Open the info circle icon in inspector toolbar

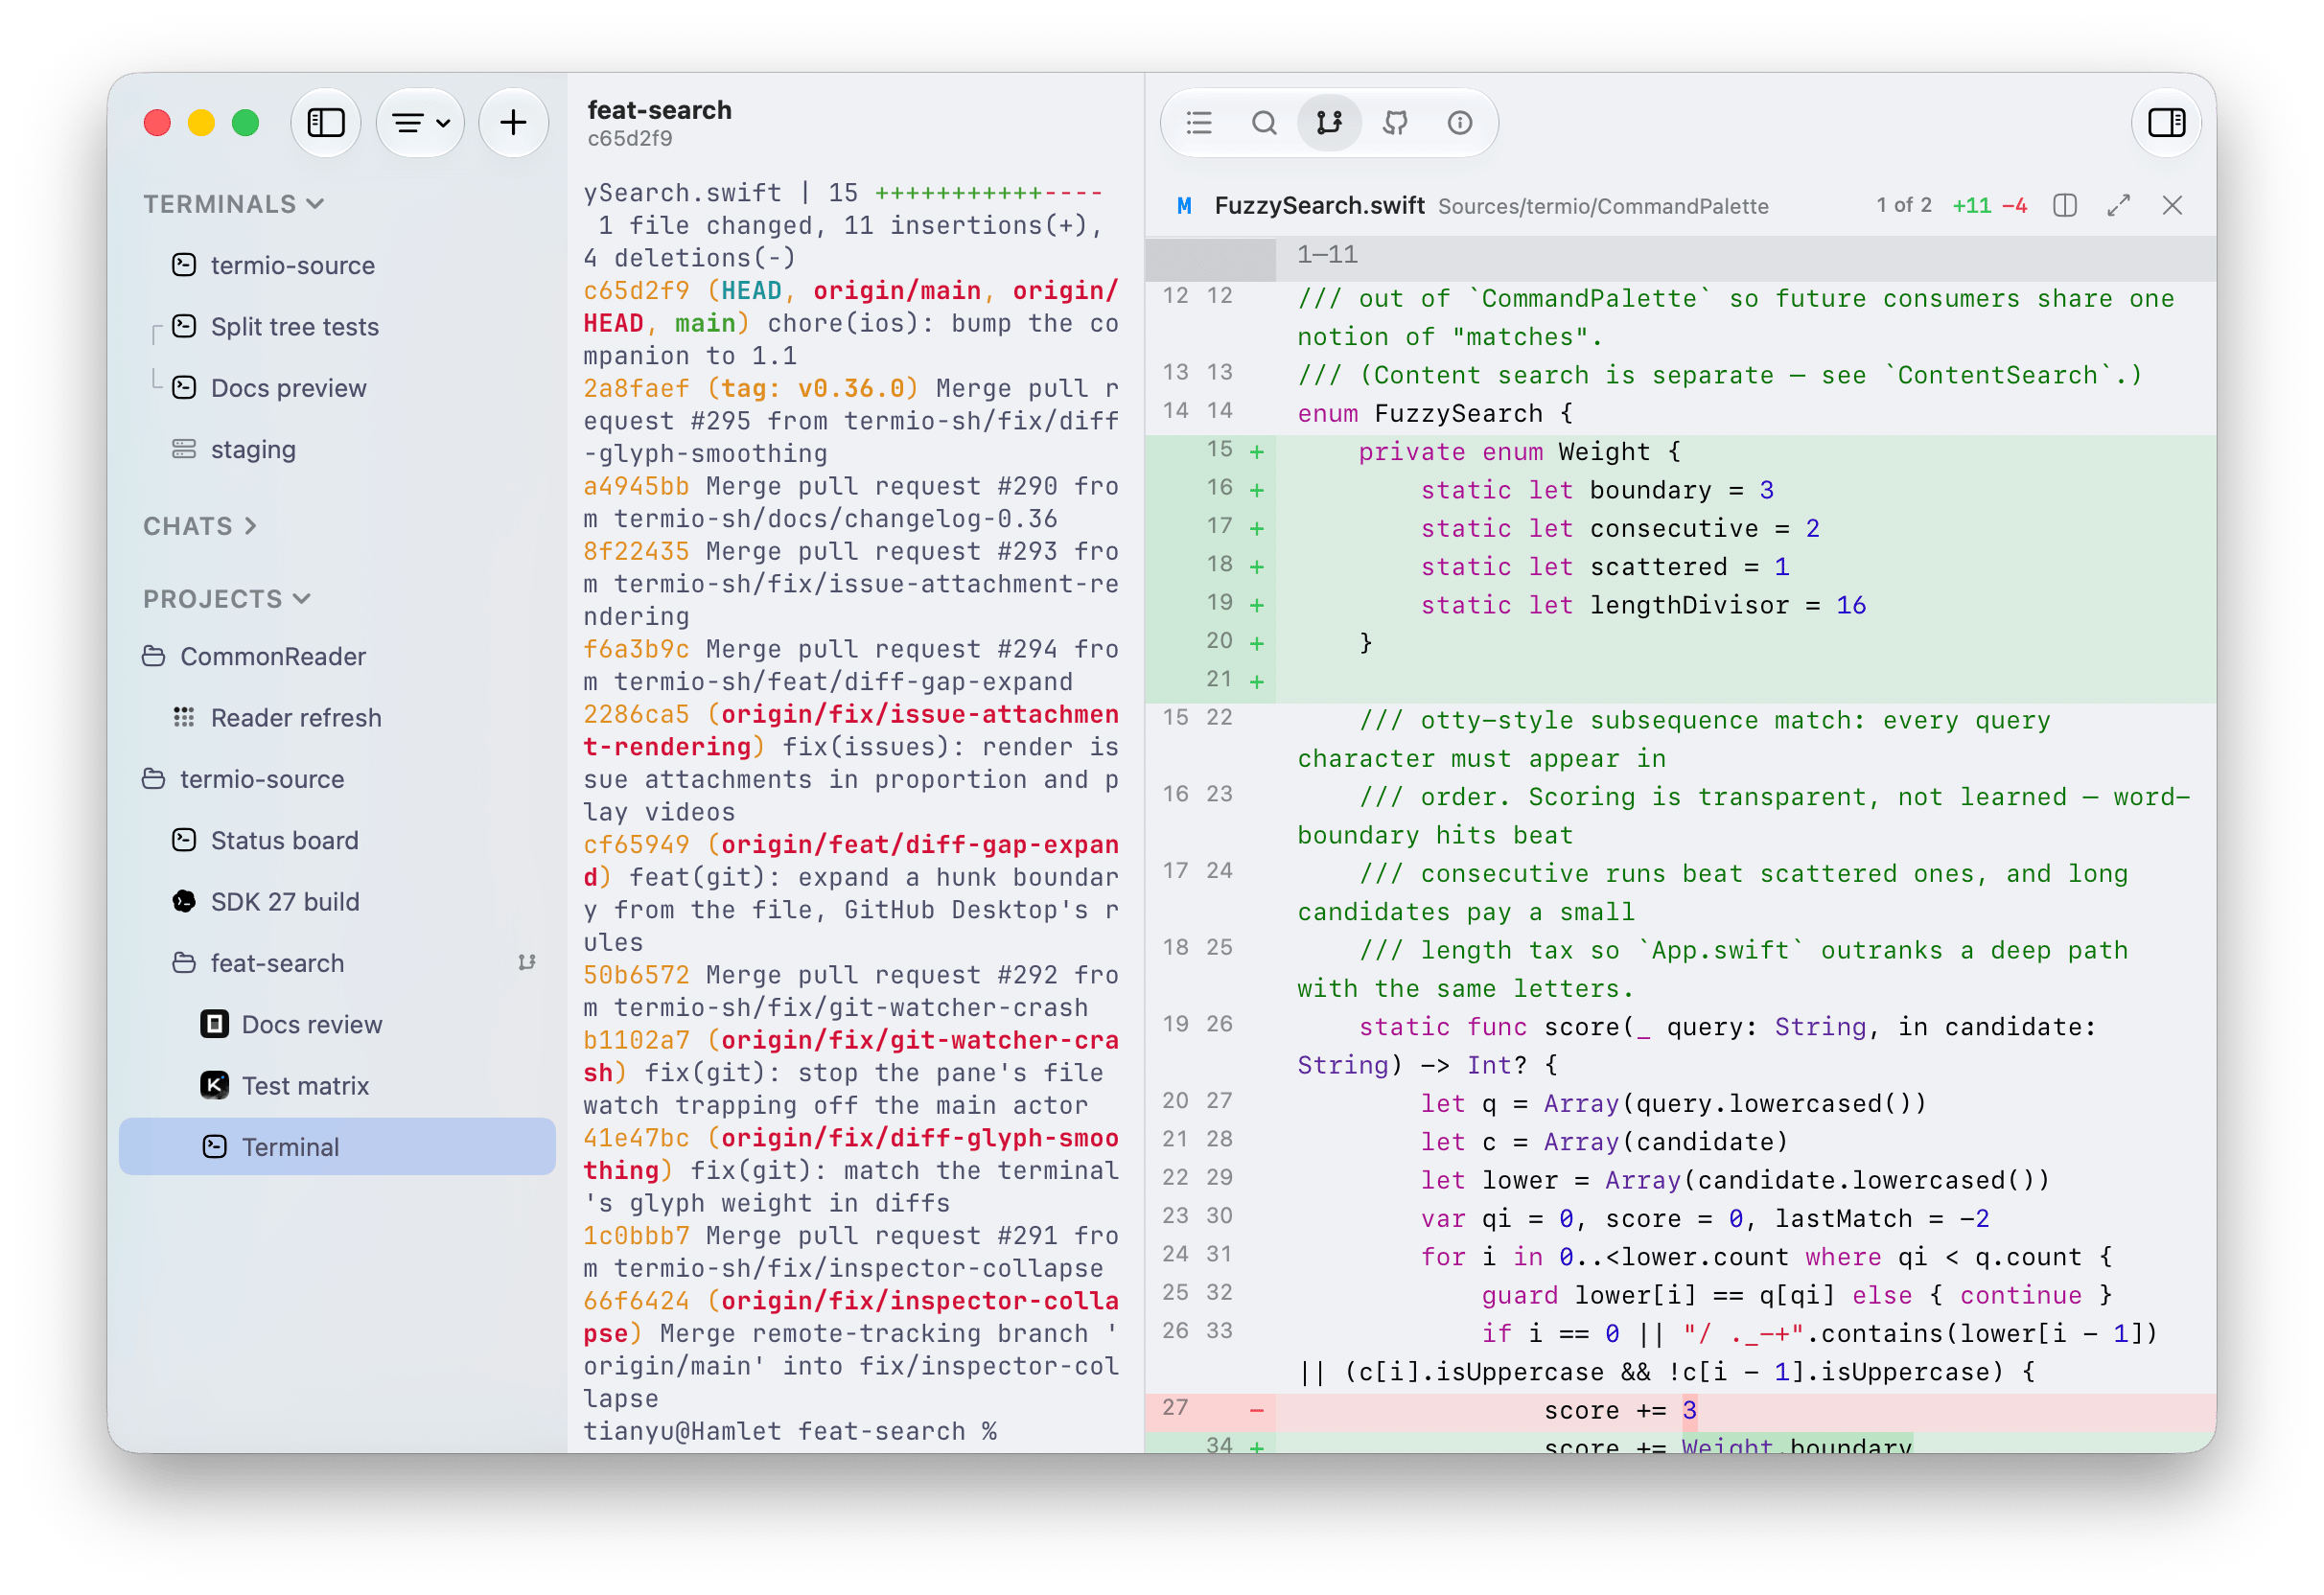pyautogui.click(x=1459, y=123)
